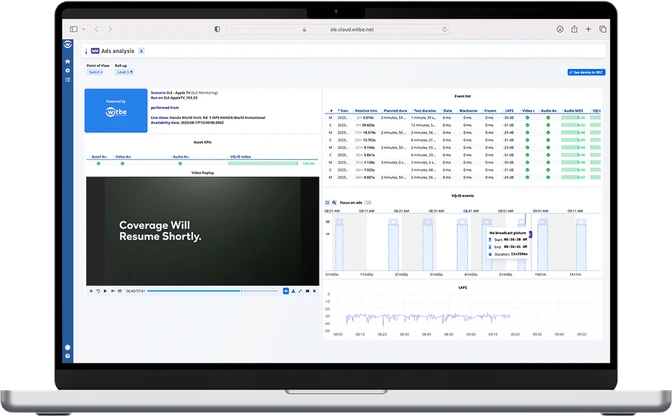Expand the video player to fullscreen
672x416 pixels.
300,291
